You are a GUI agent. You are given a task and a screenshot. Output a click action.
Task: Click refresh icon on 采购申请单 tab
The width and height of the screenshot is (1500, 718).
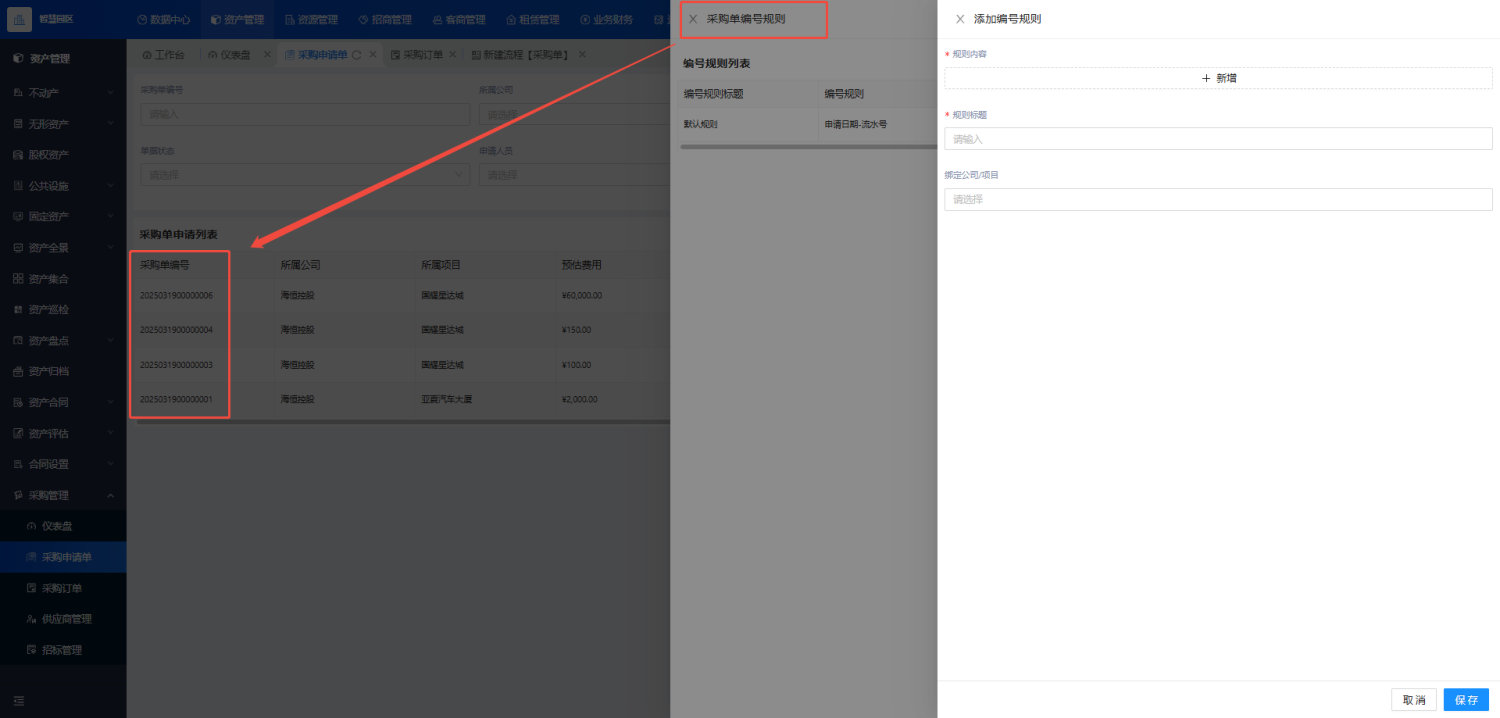tap(357, 55)
